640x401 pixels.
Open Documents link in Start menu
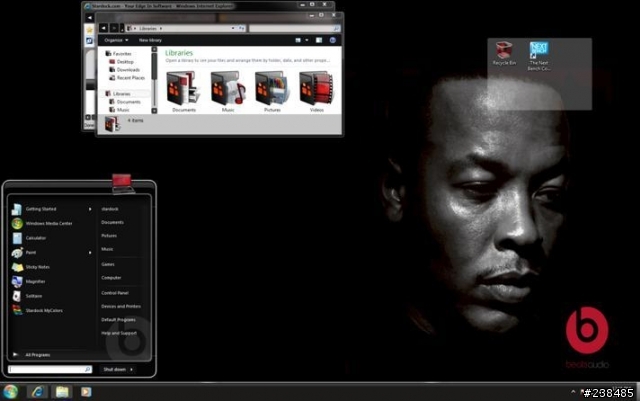(x=112, y=223)
